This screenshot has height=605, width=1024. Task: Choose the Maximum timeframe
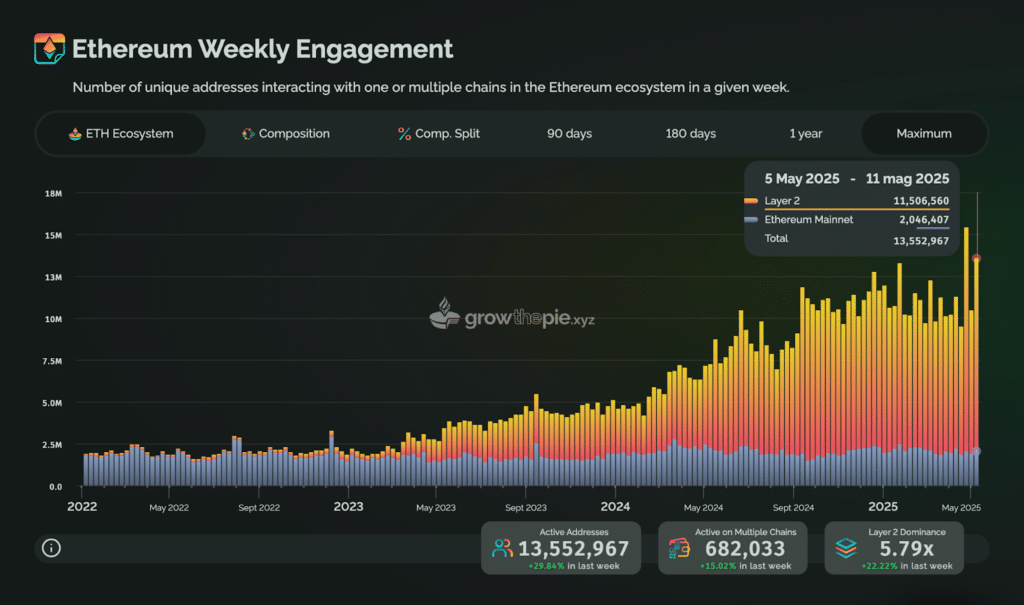(923, 133)
